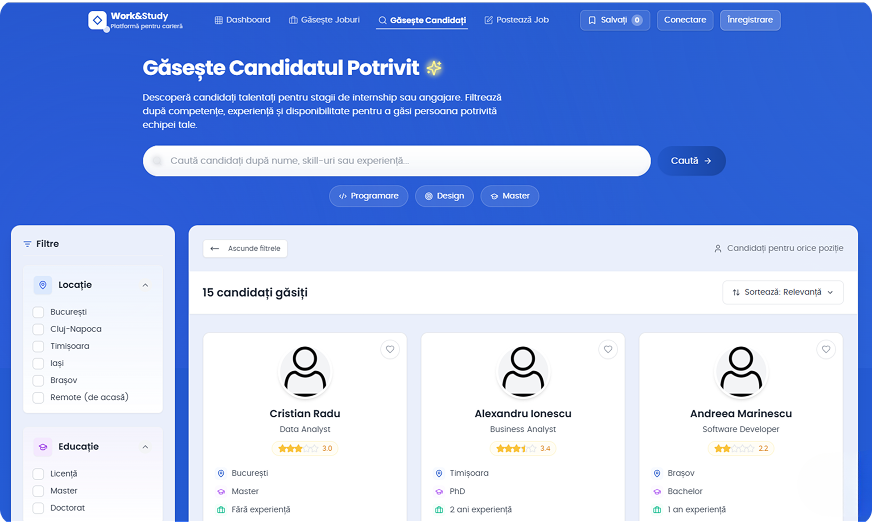The width and height of the screenshot is (872, 525).
Task: Favorite Andreea Marinescu with heart icon
Action: [826, 350]
